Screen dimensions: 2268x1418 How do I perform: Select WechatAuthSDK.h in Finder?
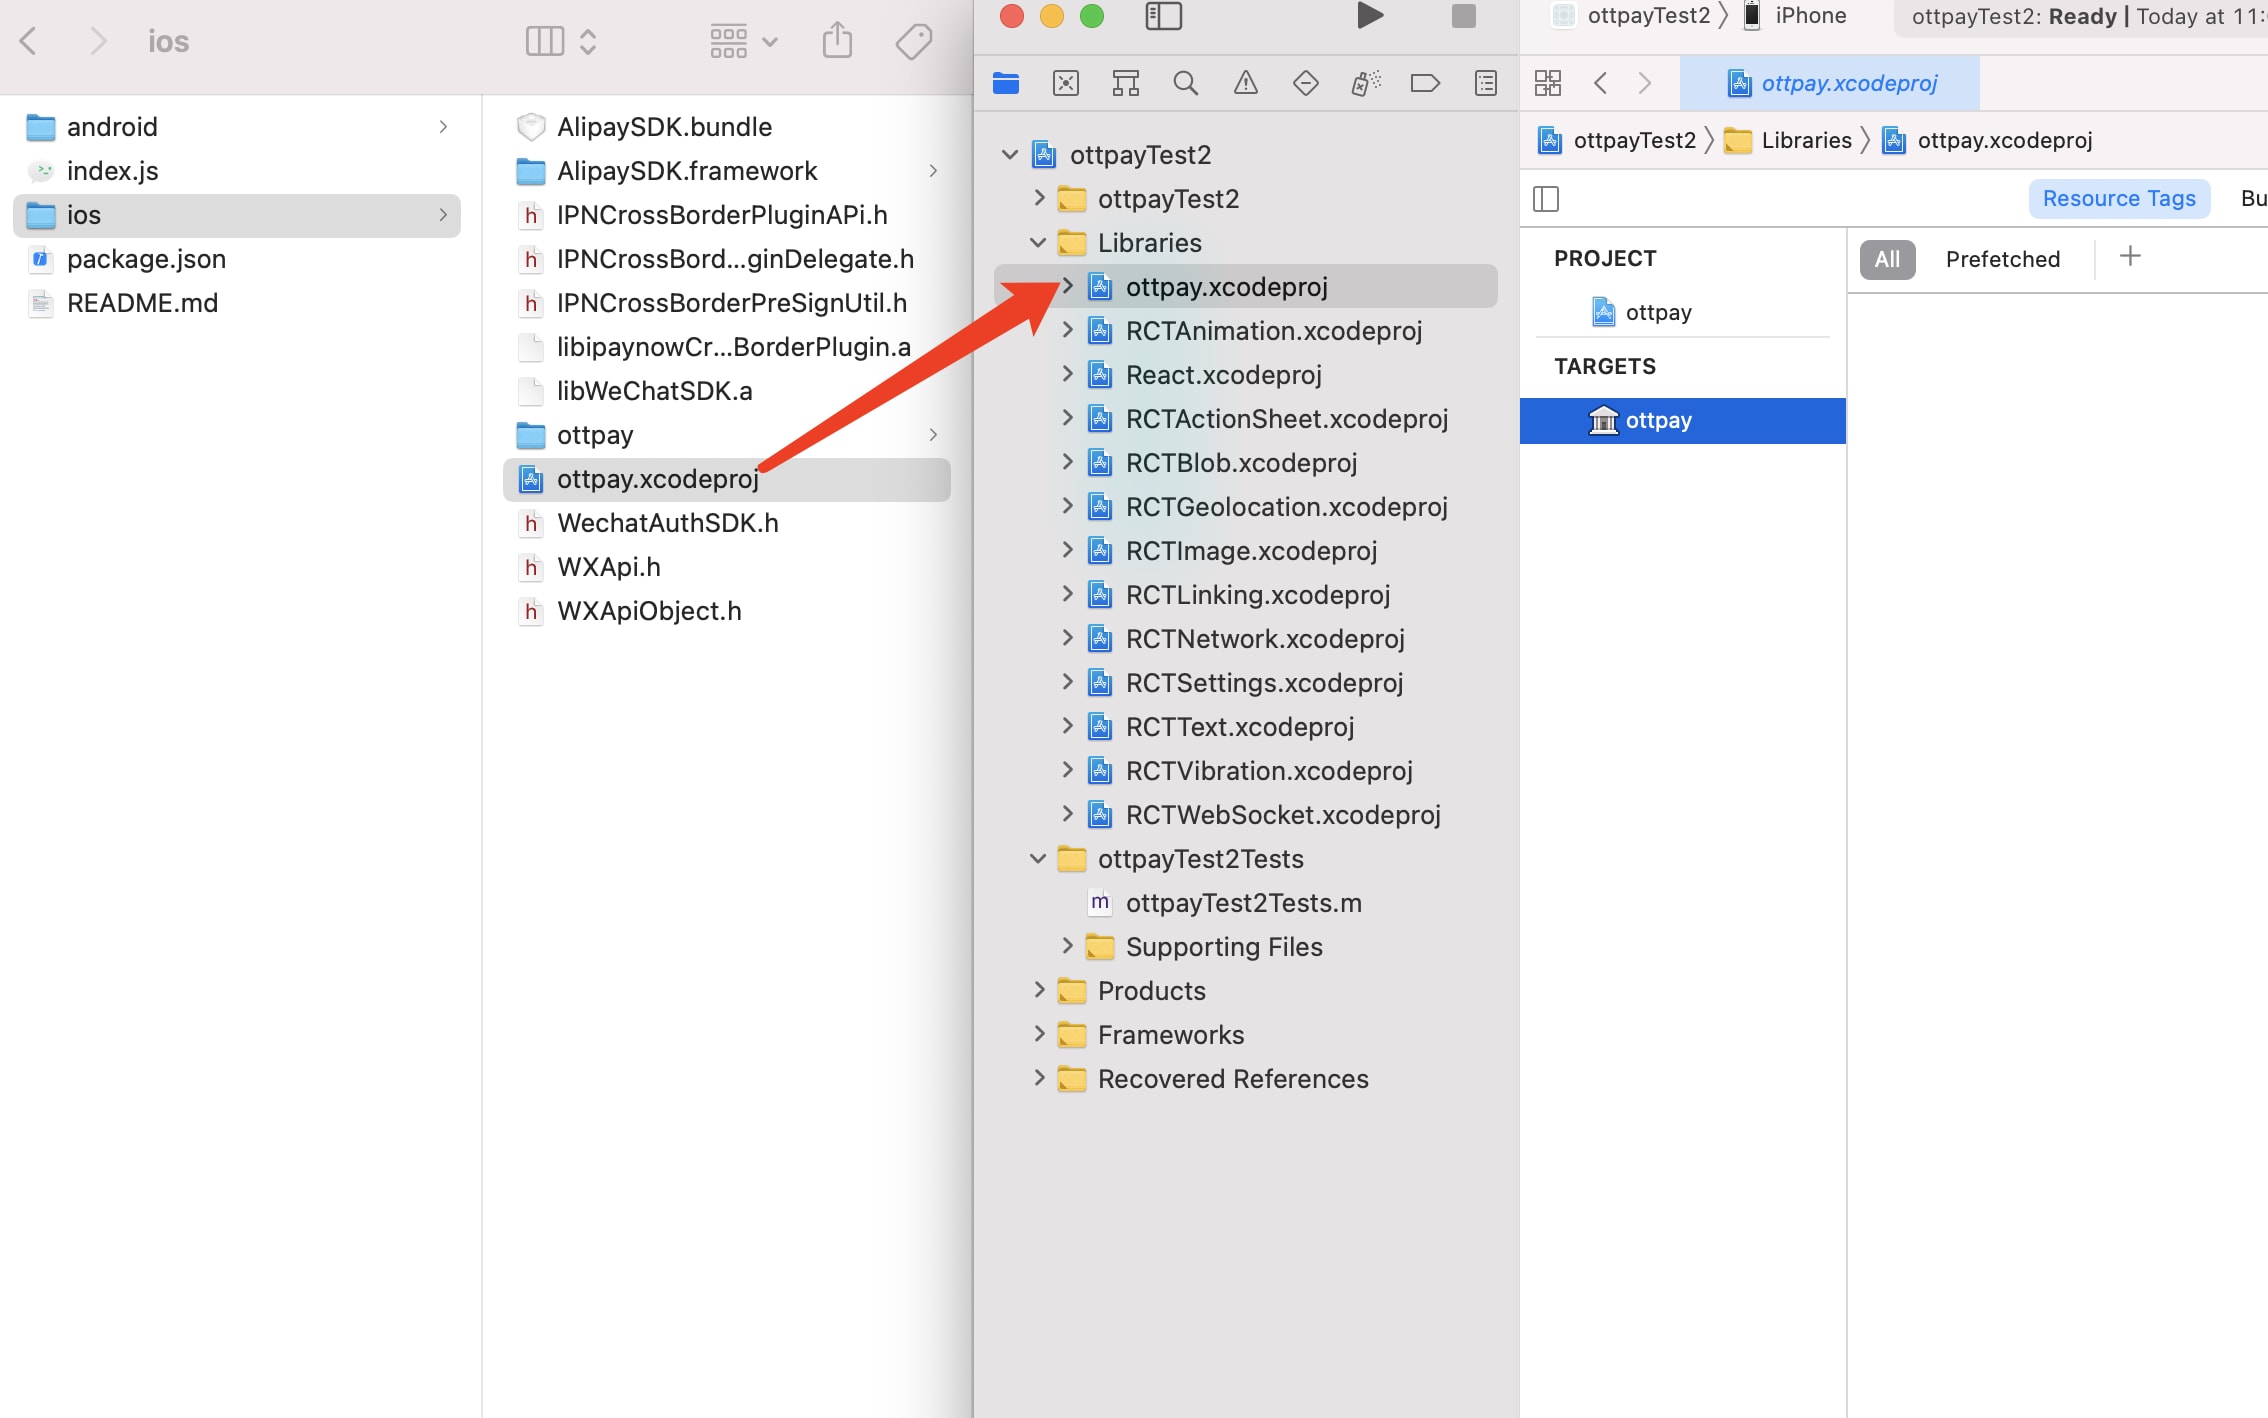click(727, 523)
